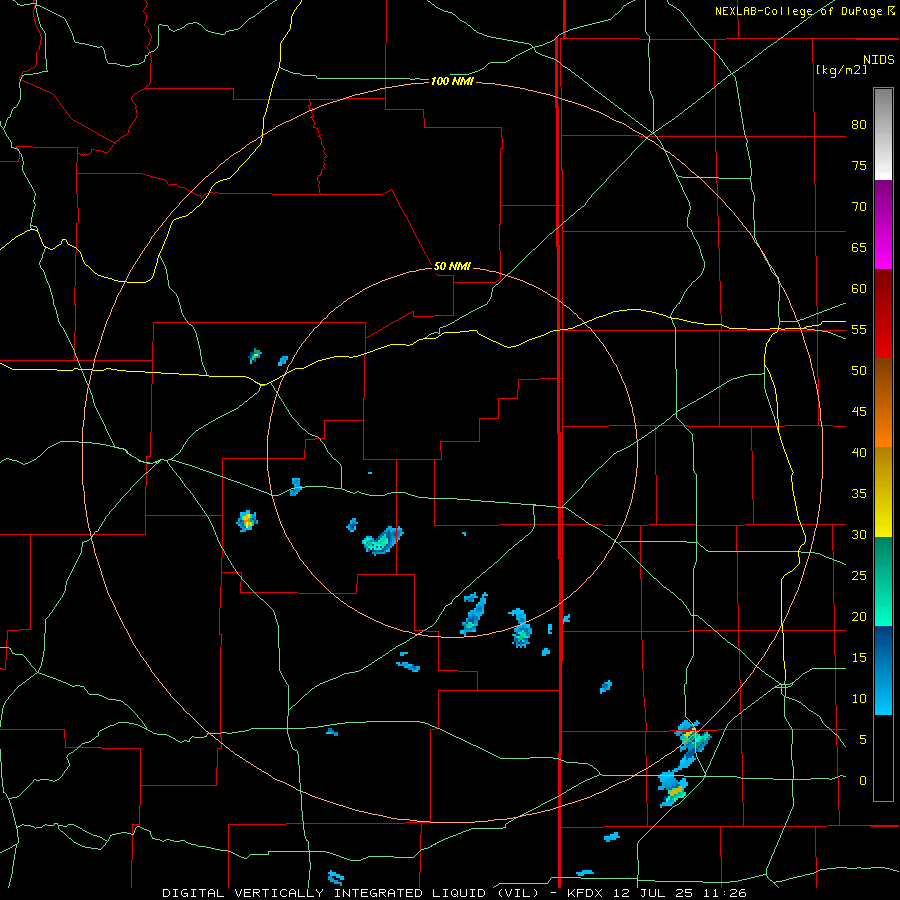
Task: Click the 70 value on the scale
Action: tap(859, 207)
